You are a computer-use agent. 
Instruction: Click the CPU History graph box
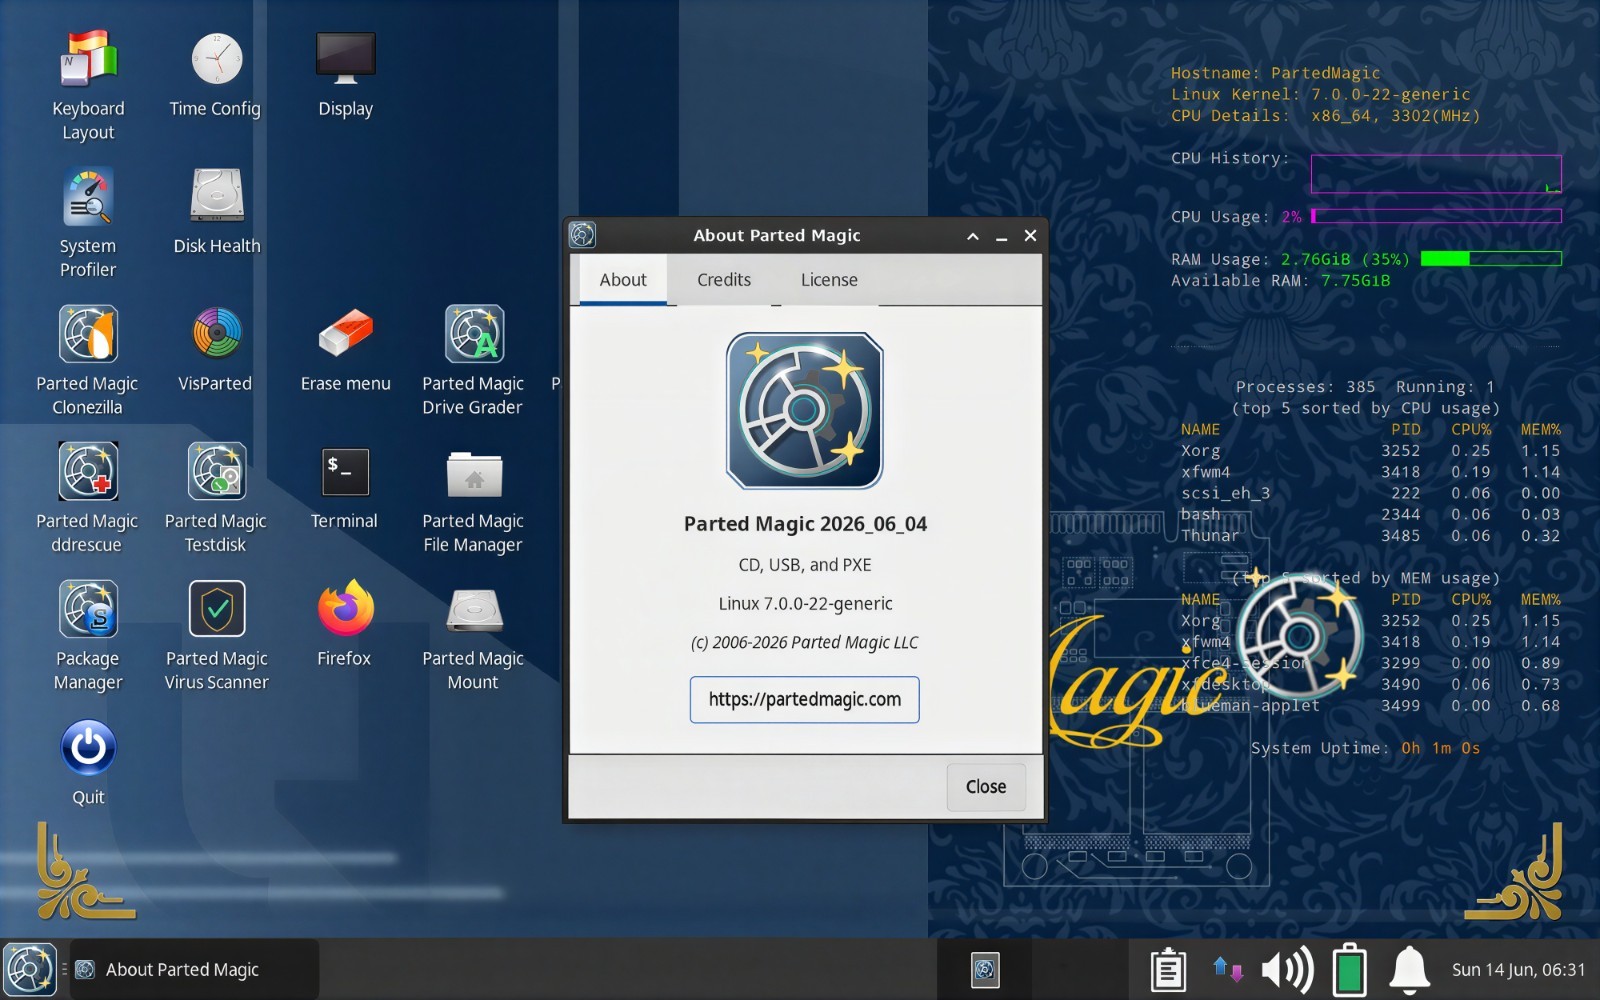pos(1436,174)
